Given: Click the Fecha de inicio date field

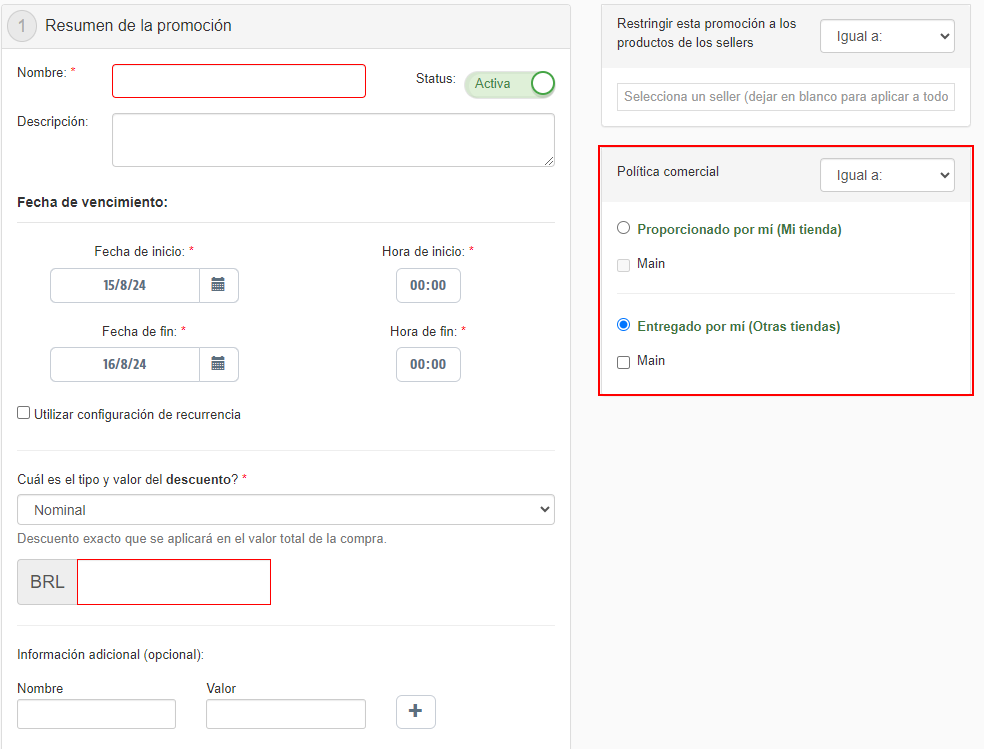Looking at the screenshot, I should [125, 285].
